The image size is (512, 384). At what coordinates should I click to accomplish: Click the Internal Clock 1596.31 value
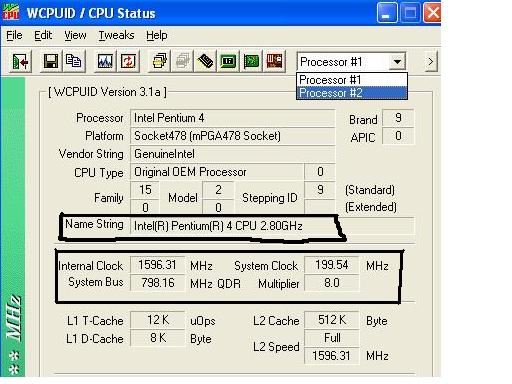[x=157, y=265]
